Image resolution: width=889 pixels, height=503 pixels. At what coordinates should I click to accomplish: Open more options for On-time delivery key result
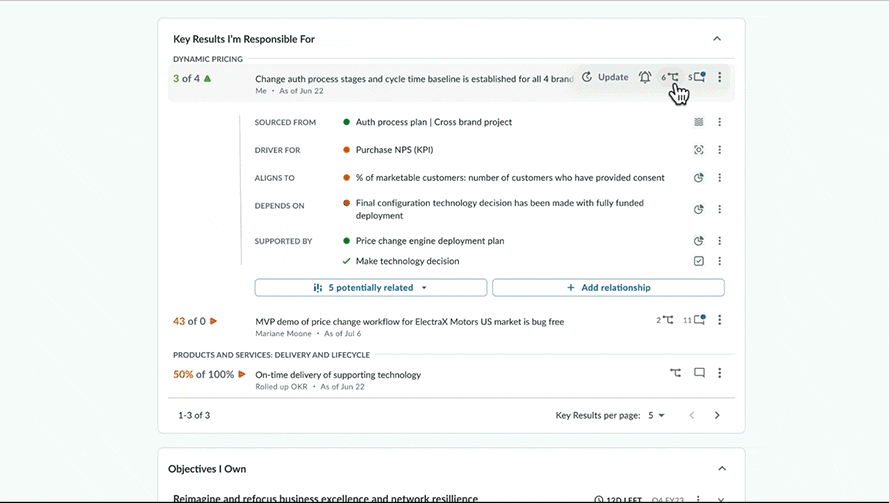point(719,373)
